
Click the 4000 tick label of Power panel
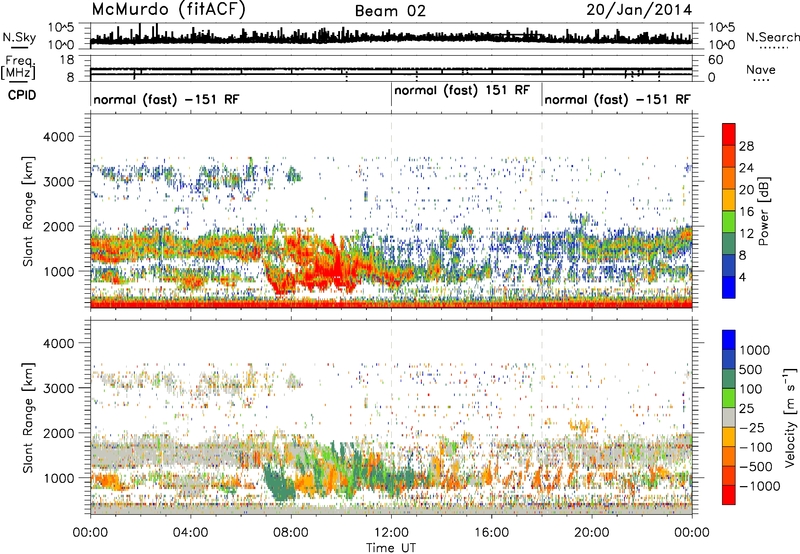[61, 137]
